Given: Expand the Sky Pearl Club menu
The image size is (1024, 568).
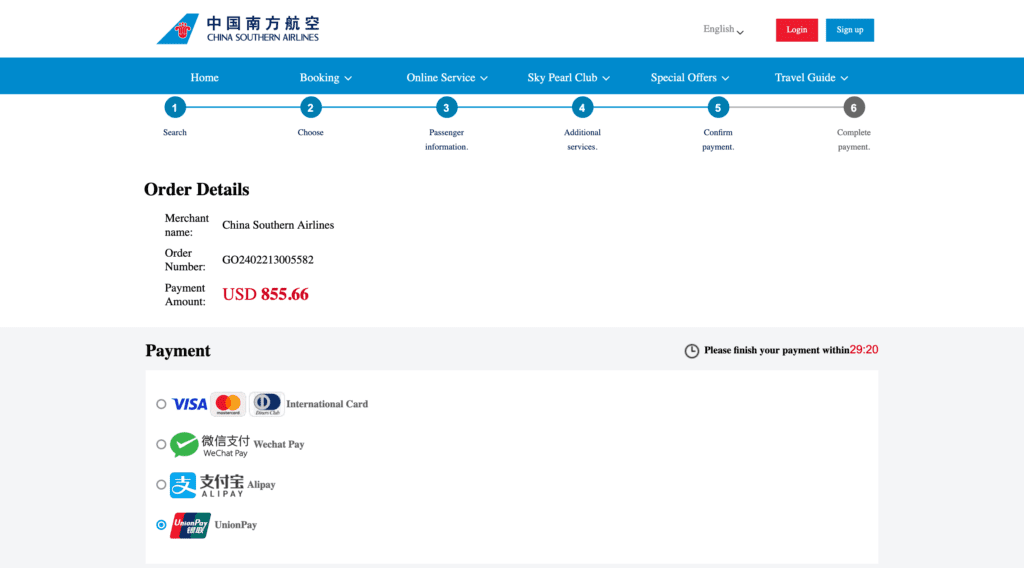Looking at the screenshot, I should (569, 78).
